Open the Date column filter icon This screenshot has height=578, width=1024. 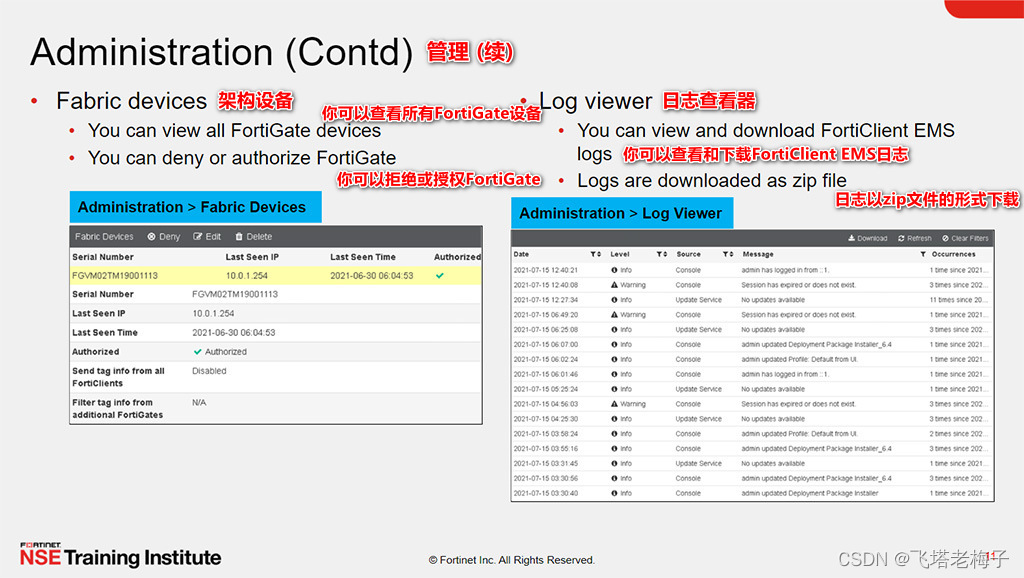tap(593, 254)
